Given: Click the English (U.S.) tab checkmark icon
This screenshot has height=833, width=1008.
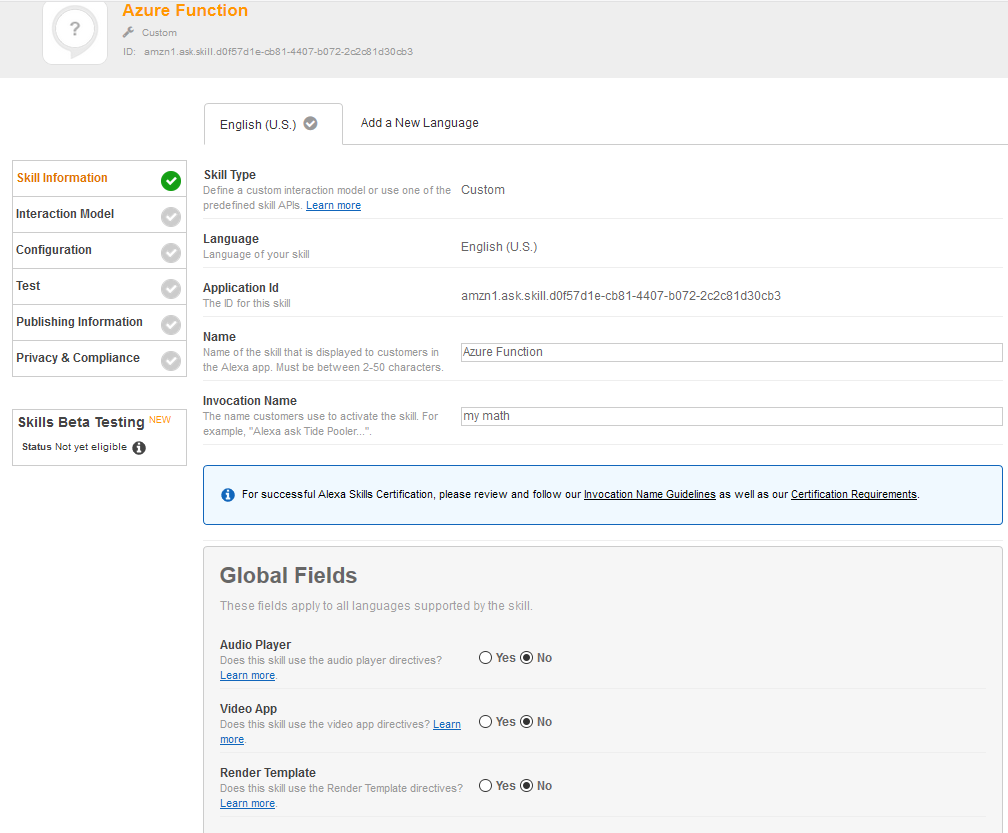Looking at the screenshot, I should click(310, 123).
